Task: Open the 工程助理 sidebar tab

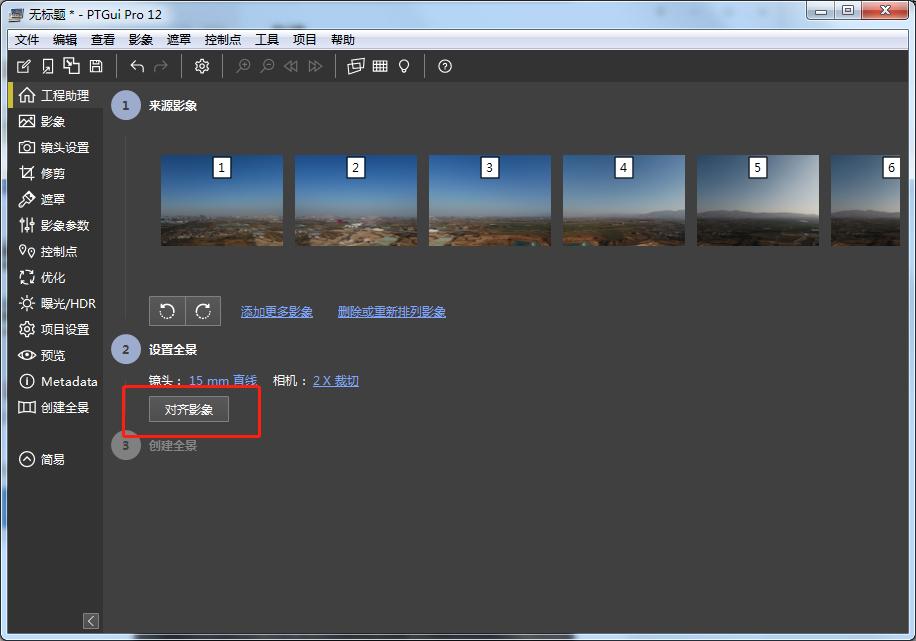Action: click(54, 95)
